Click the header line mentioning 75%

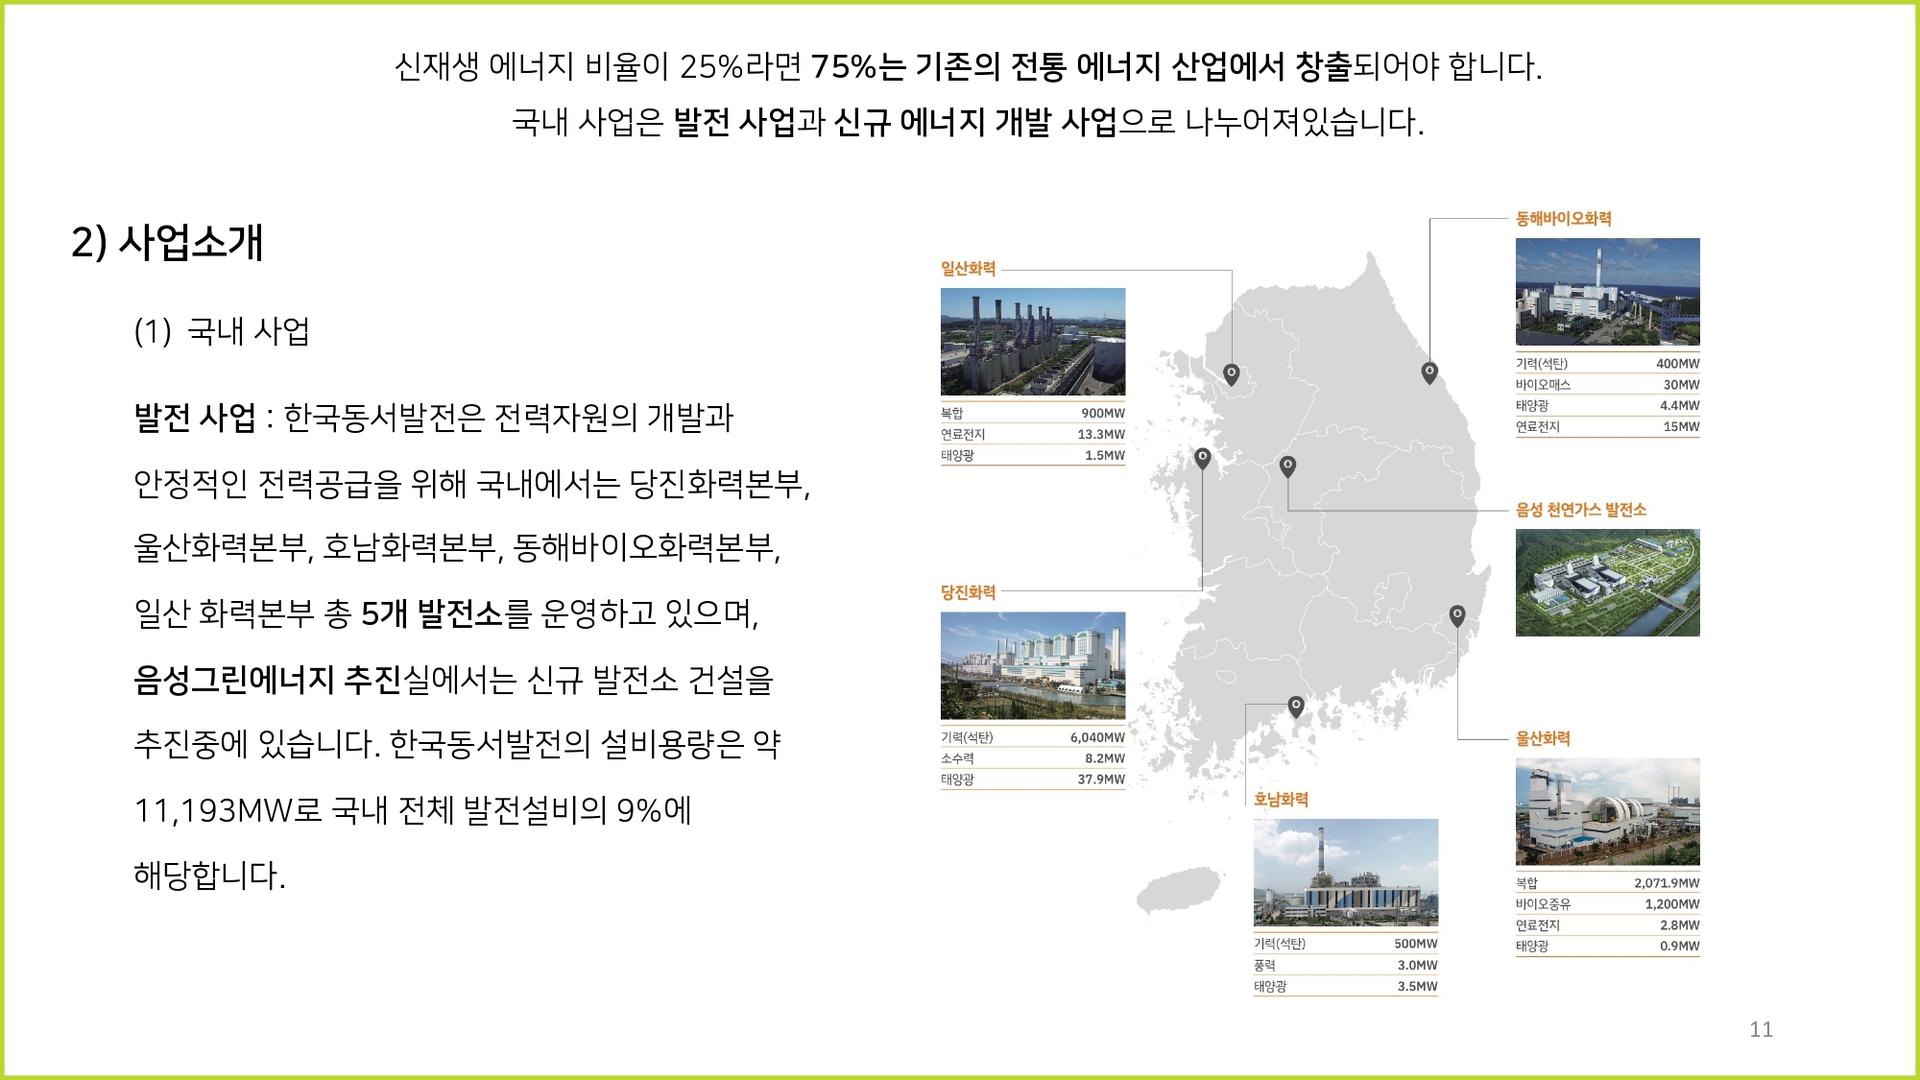point(968,67)
